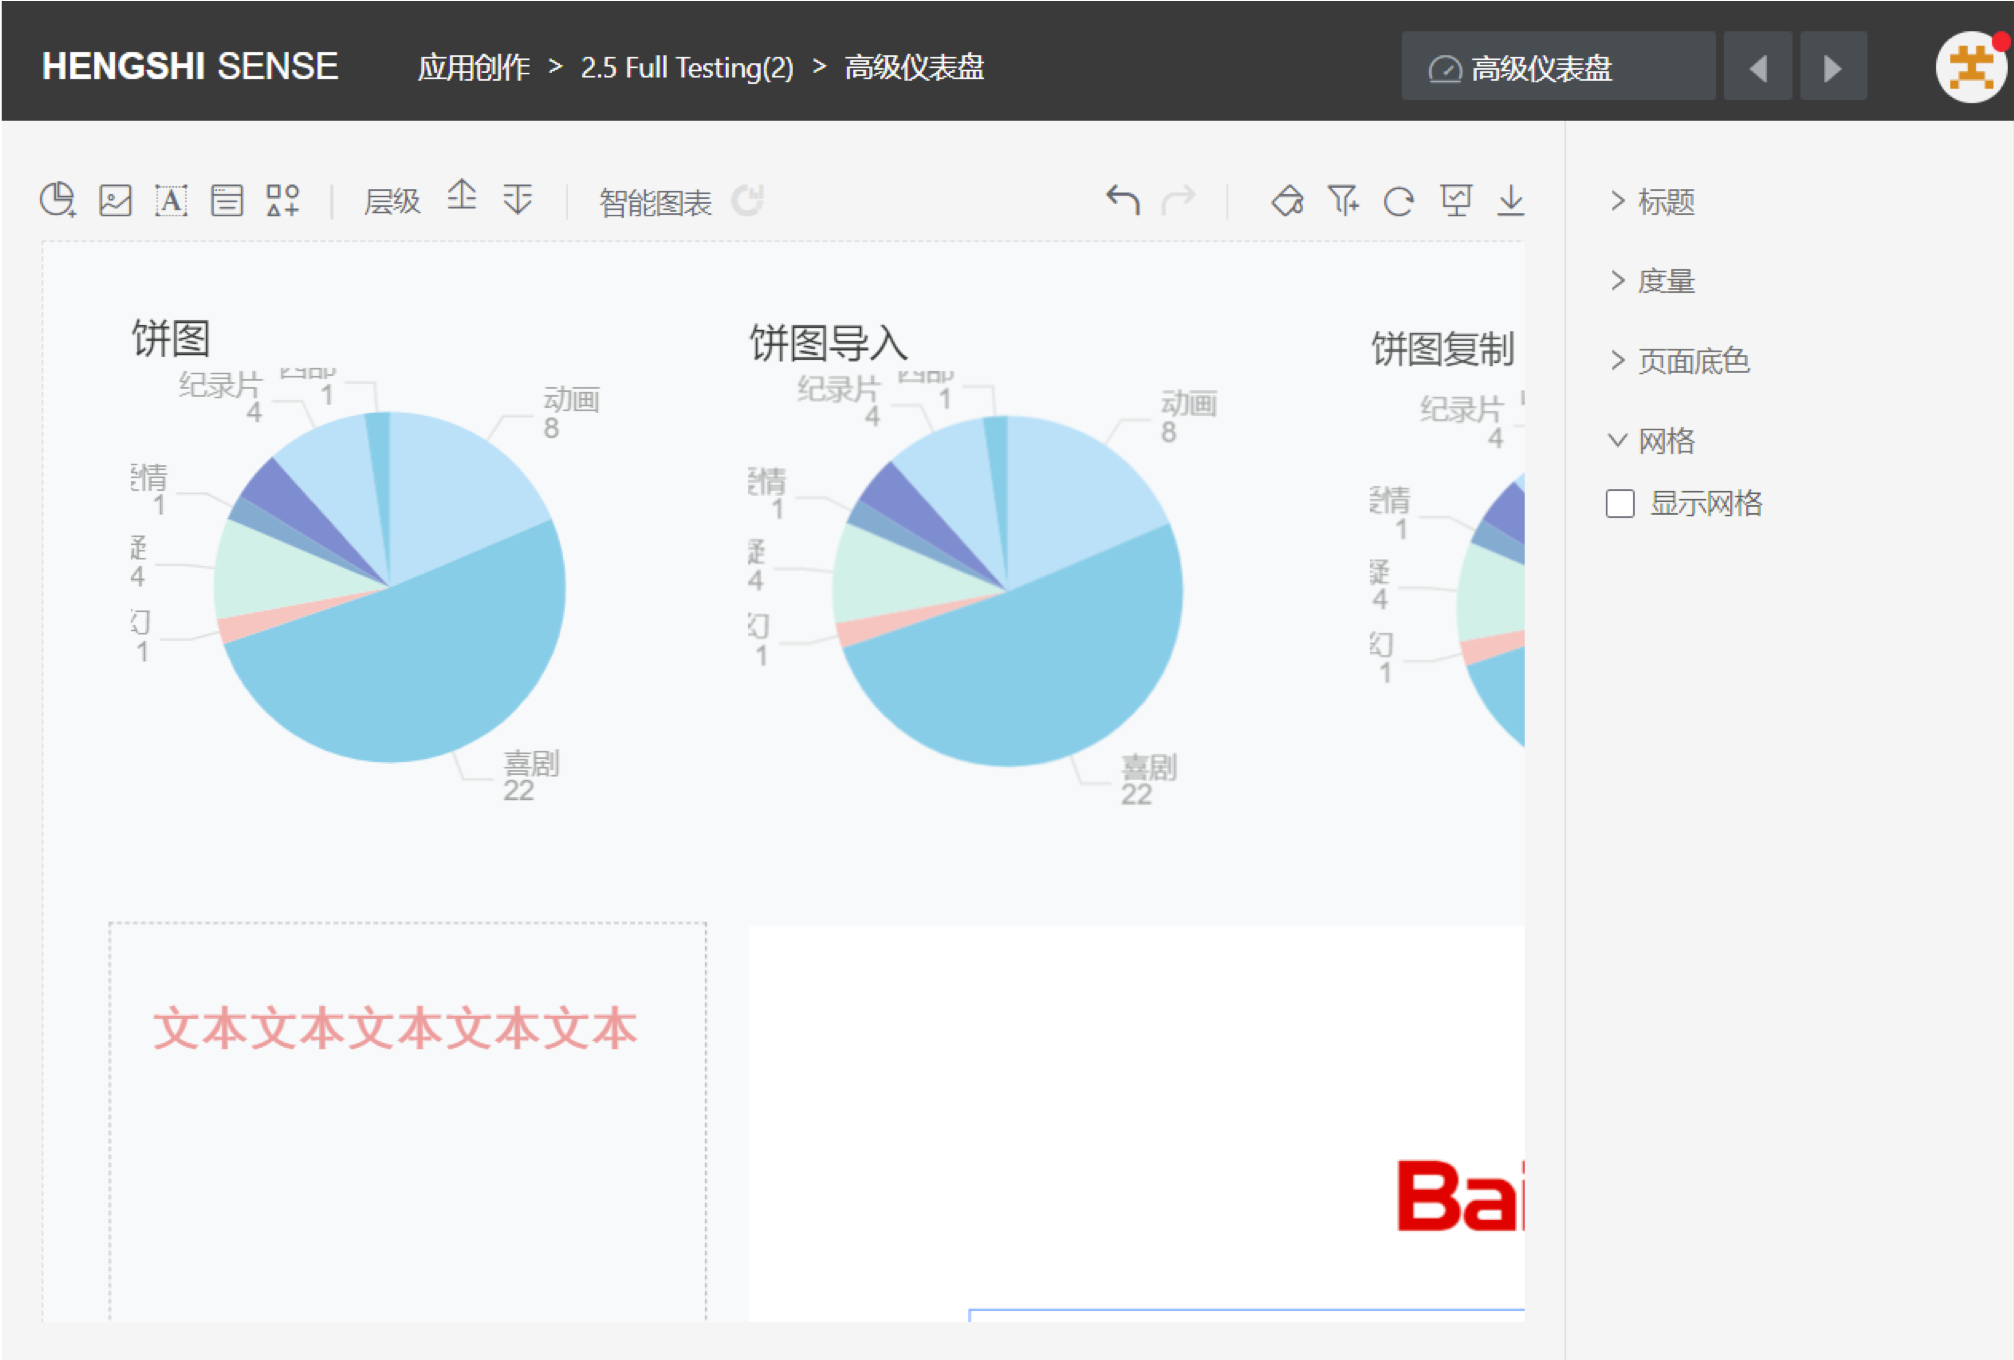The height and width of the screenshot is (1360, 2014).
Task: Open the 应用创作 breadcrumb menu
Action: (x=474, y=67)
